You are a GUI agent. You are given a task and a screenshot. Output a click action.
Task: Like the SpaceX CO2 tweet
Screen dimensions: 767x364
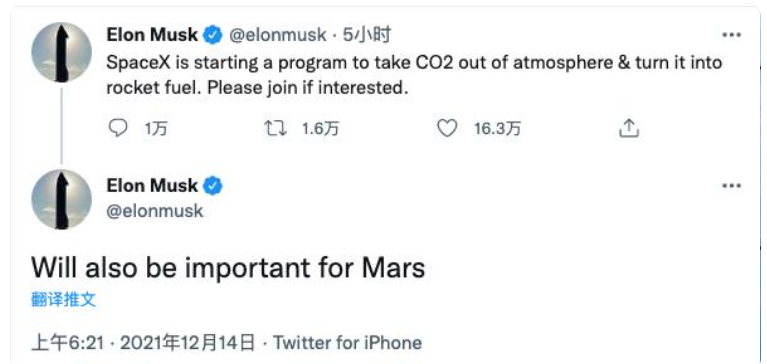point(447,129)
